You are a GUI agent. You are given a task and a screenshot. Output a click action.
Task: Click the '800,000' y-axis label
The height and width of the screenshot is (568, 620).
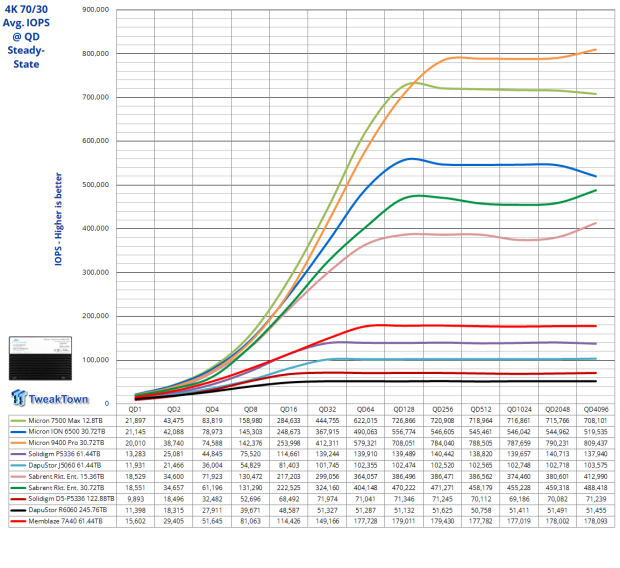95,53
